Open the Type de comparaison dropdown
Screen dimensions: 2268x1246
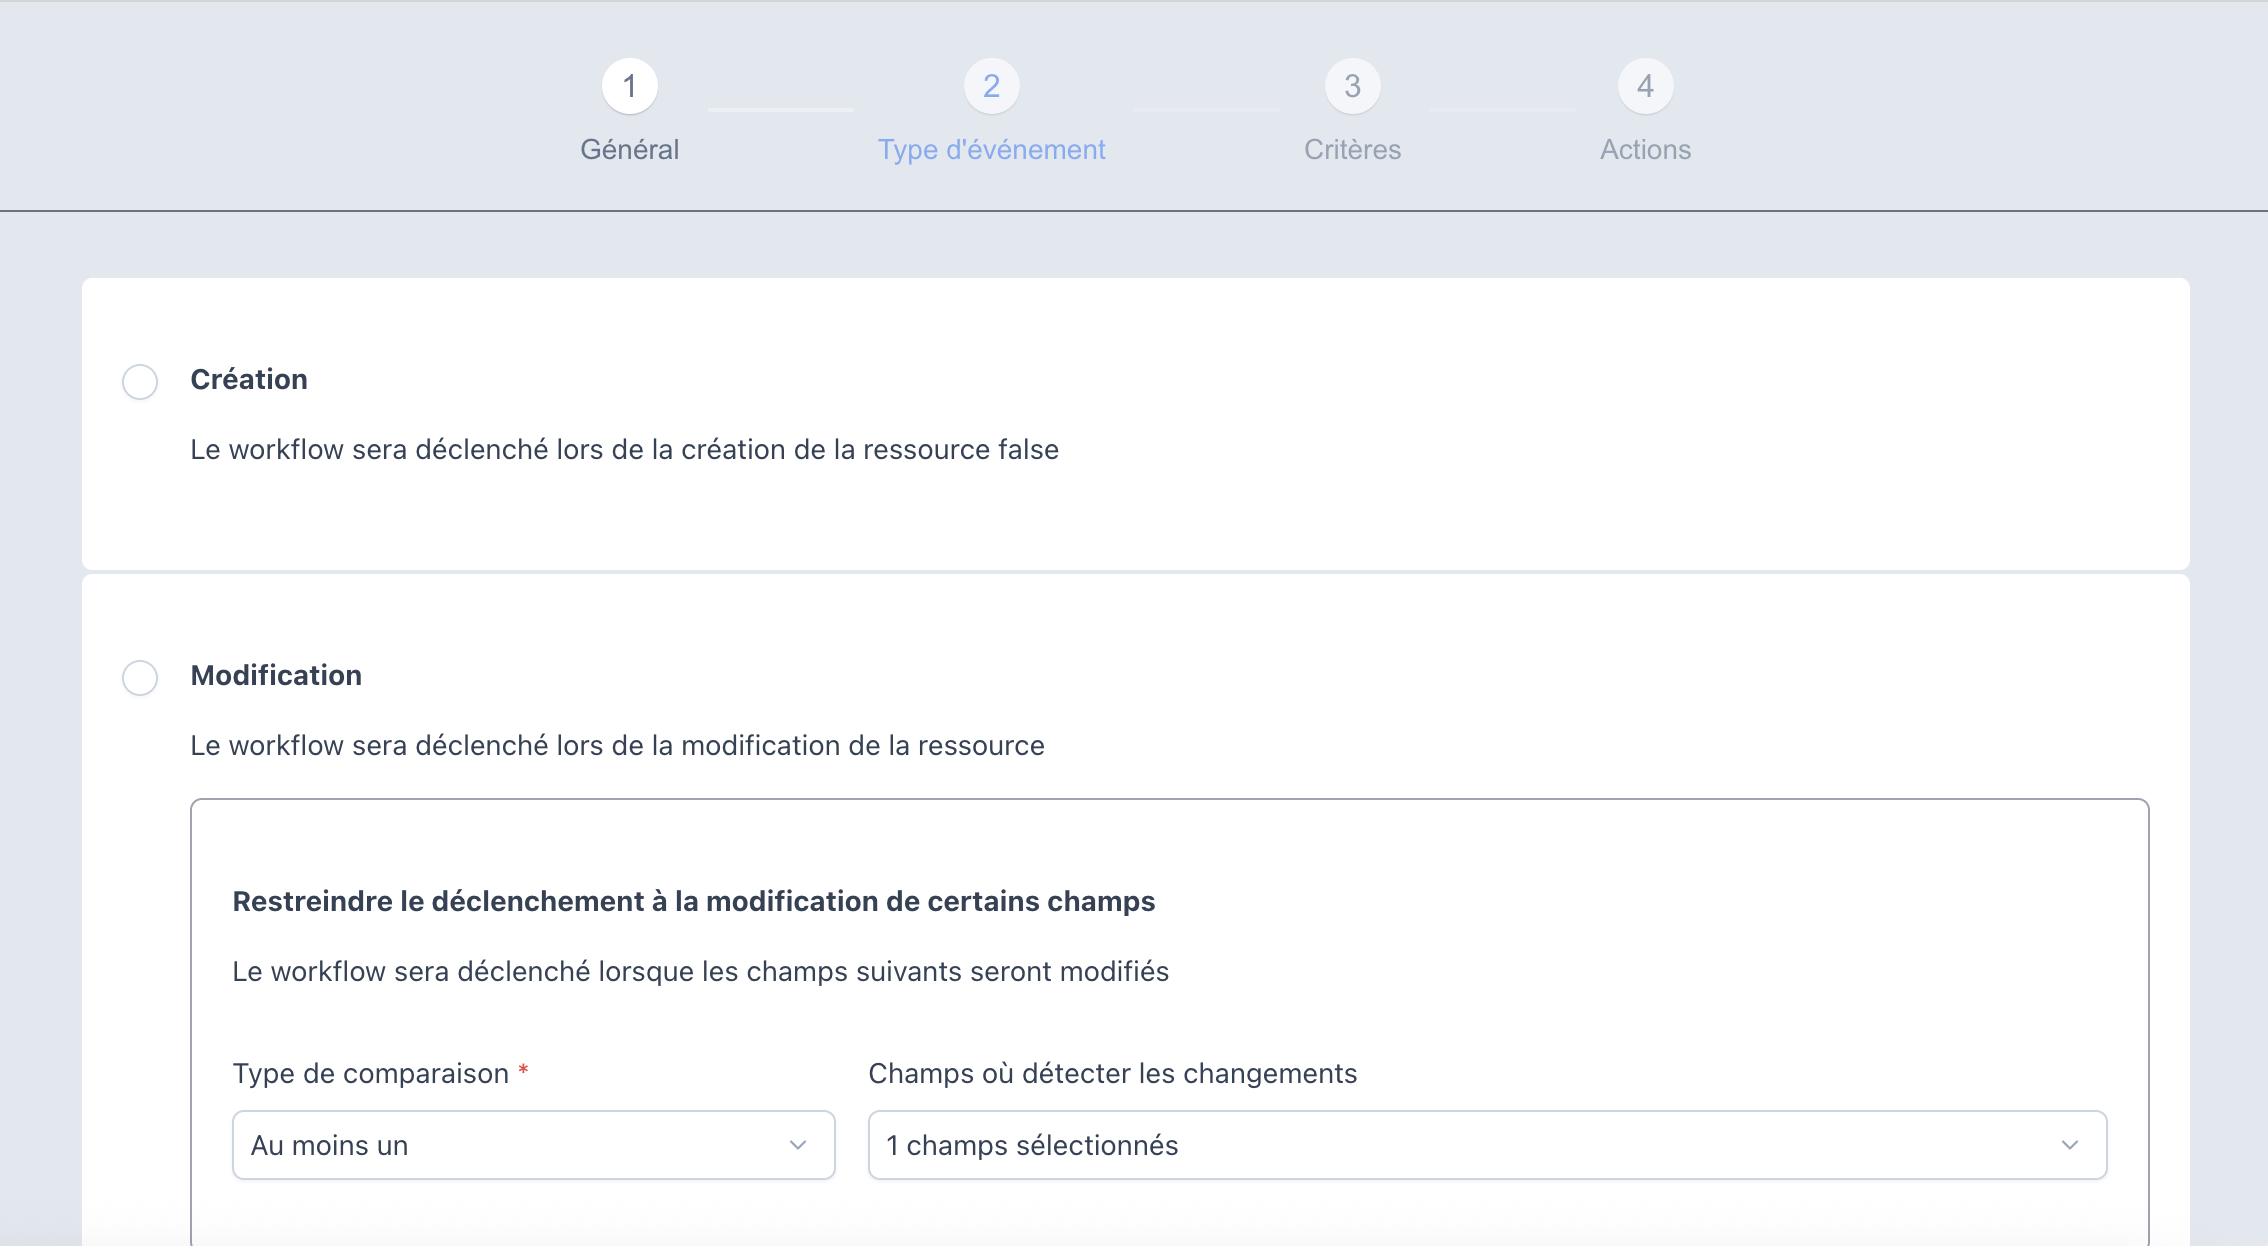[x=534, y=1145]
